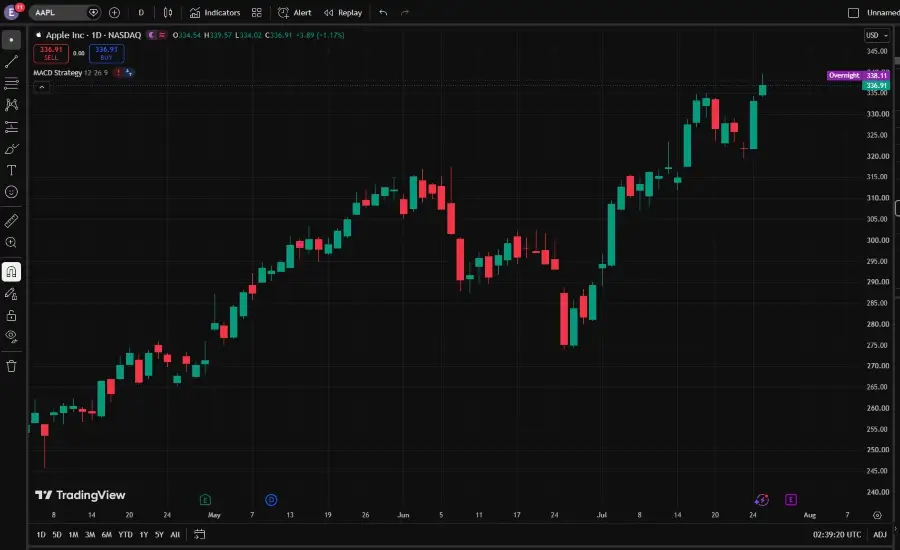
Task: Open indicator templates grid icon
Action: [257, 12]
